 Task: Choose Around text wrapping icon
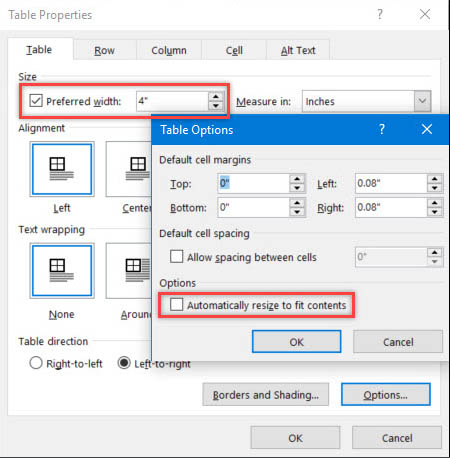[129, 271]
